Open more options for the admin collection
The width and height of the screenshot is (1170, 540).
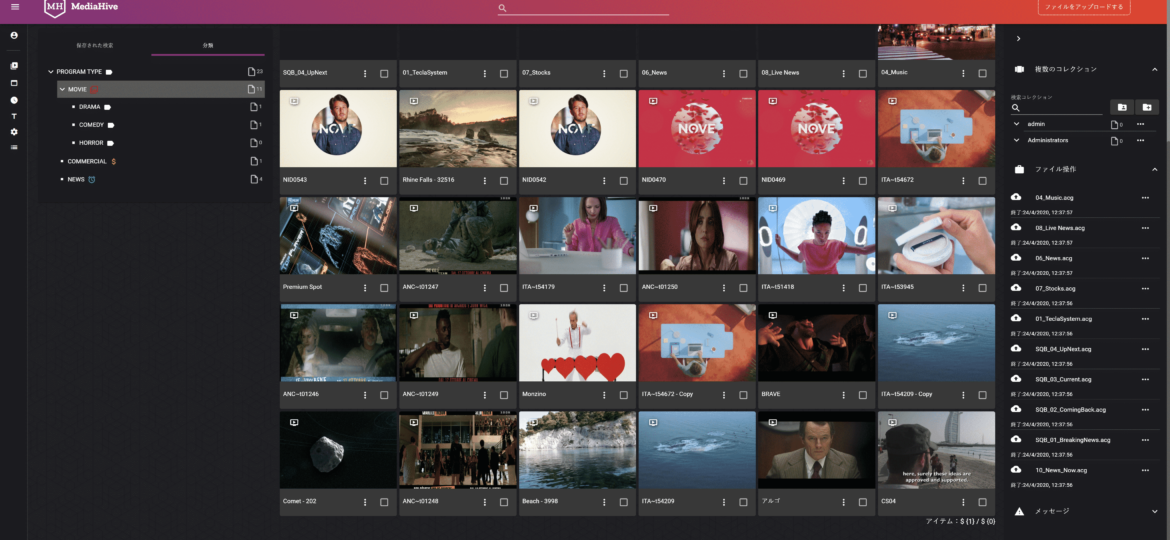(1140, 124)
